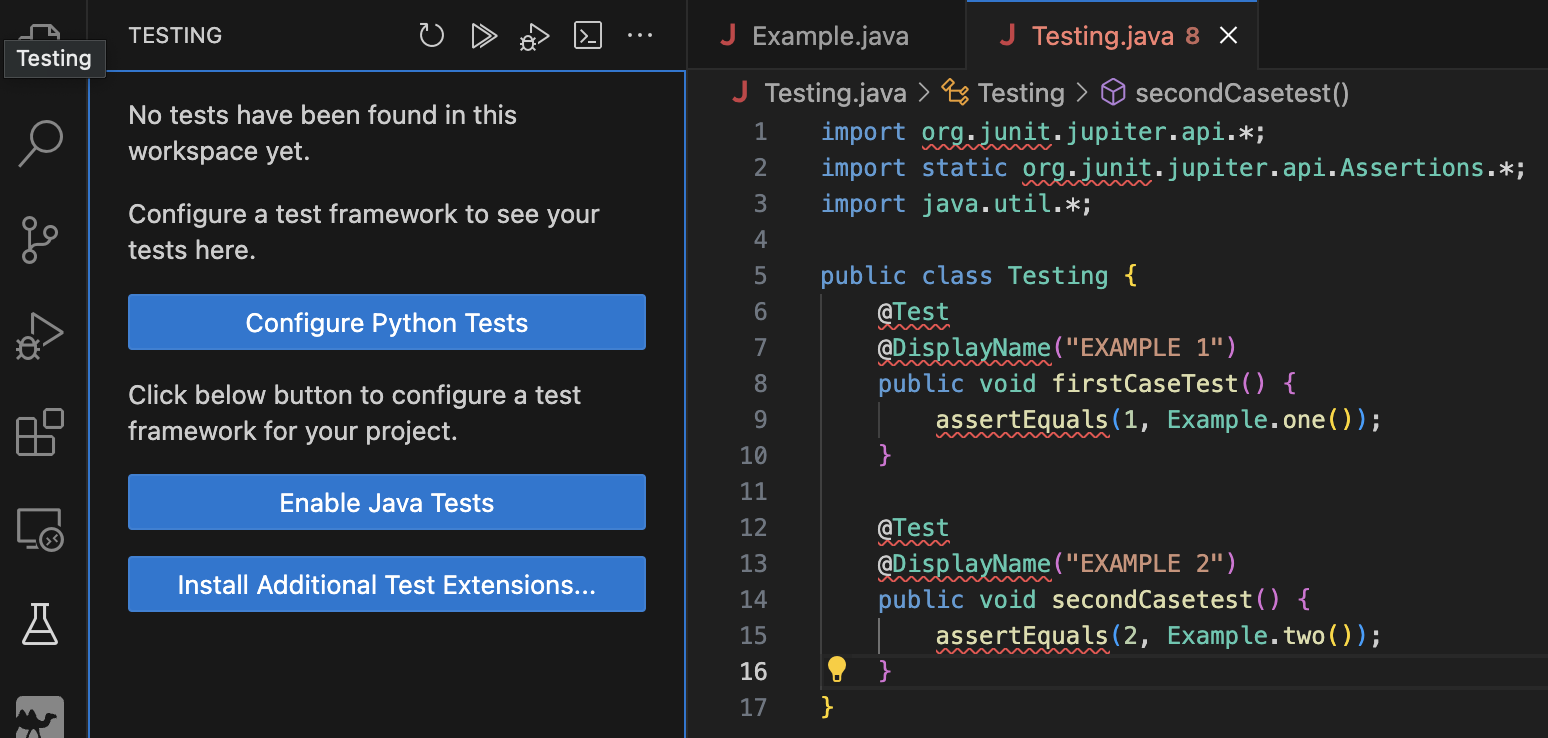Run all tests from the Testing toolbar
Viewport: 1548px width, 738px height.
(x=484, y=35)
